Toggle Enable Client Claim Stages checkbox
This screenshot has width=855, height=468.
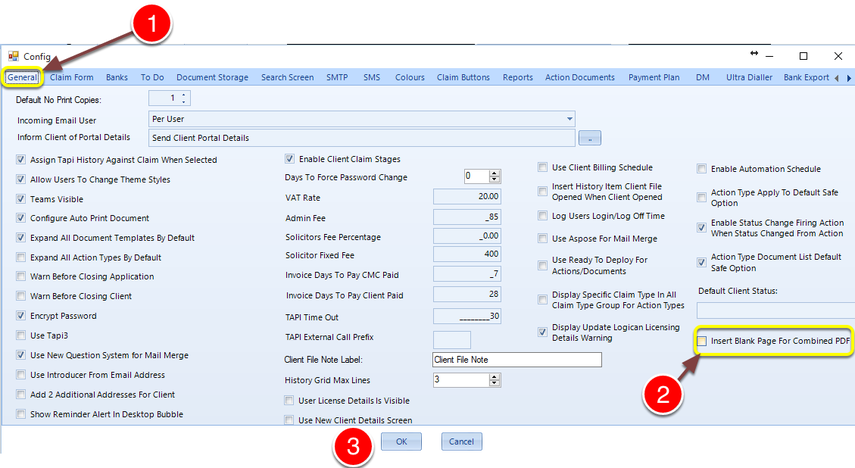point(290,159)
